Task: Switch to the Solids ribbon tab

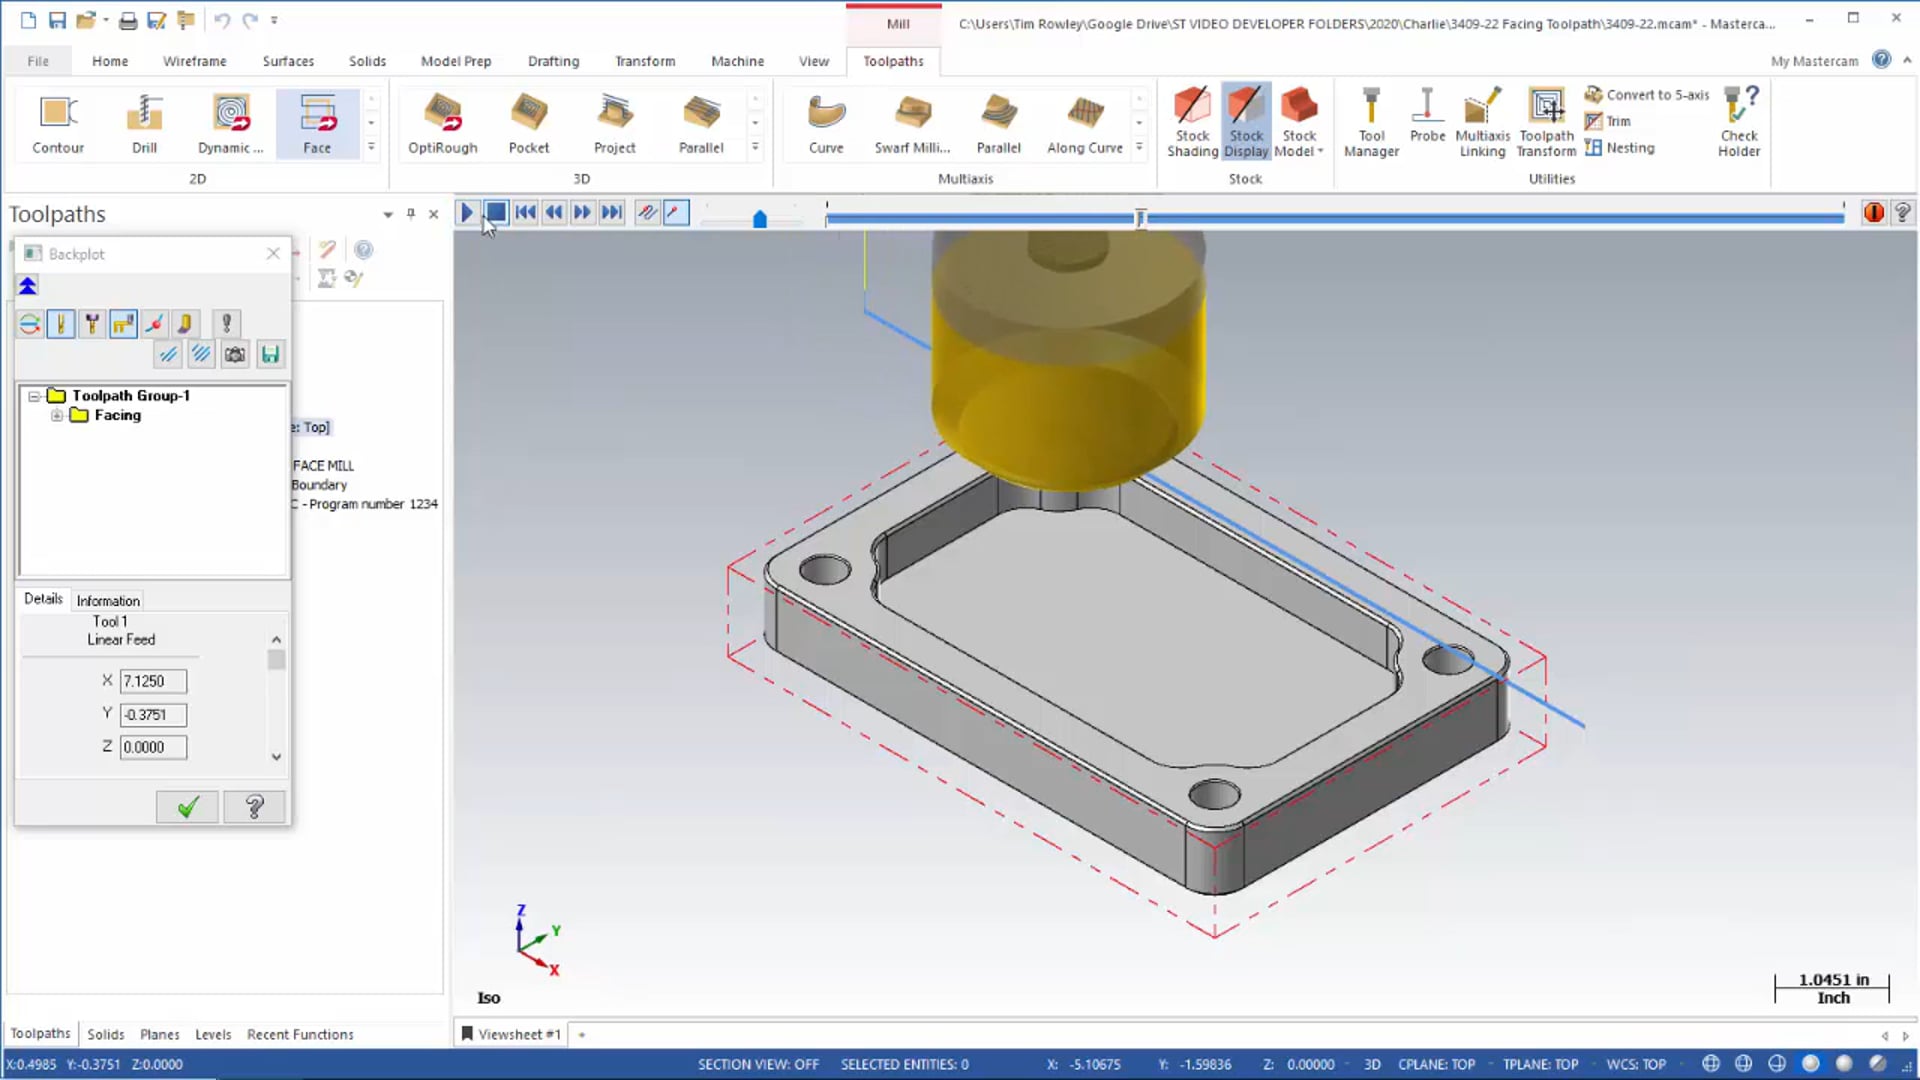Action: click(x=367, y=61)
